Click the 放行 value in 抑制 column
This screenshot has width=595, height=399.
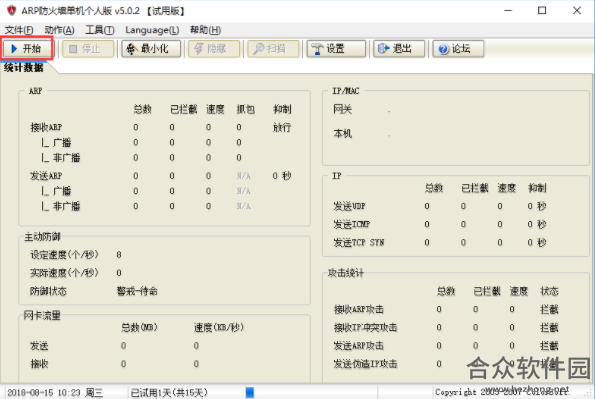(282, 127)
